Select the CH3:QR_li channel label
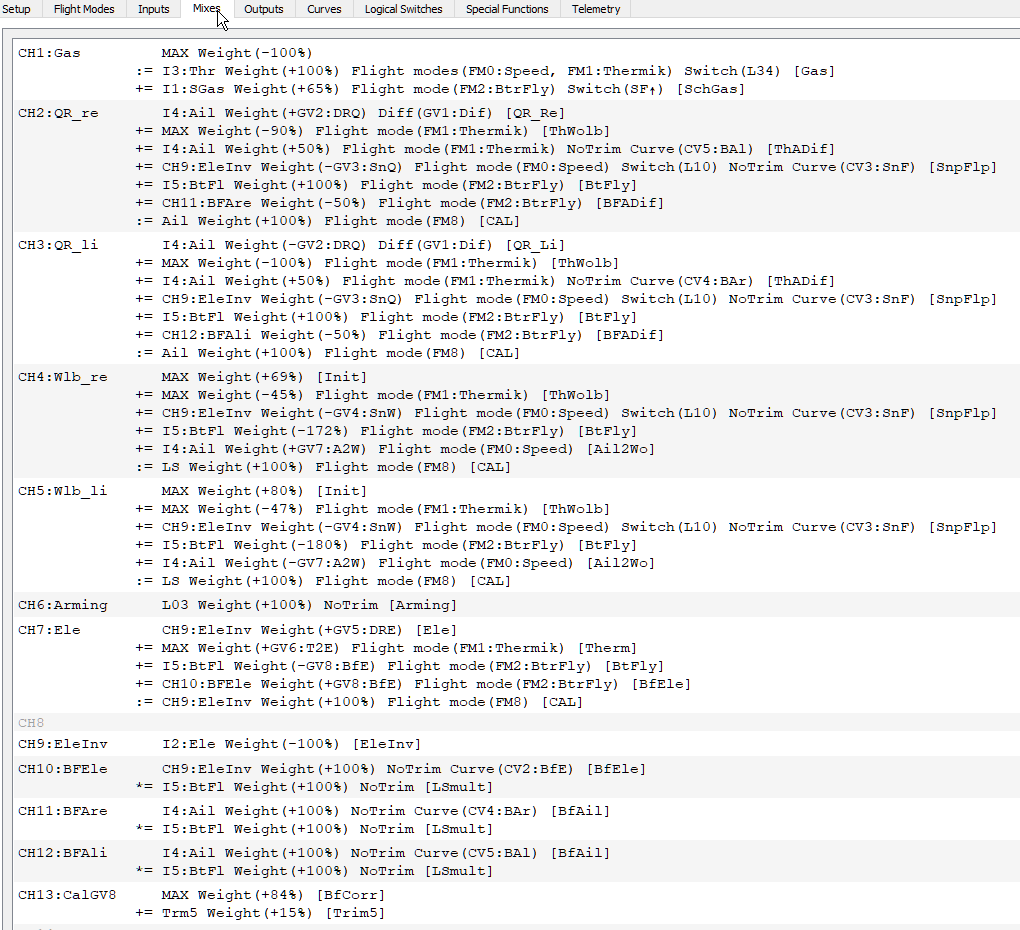The image size is (1020, 930). [x=59, y=245]
